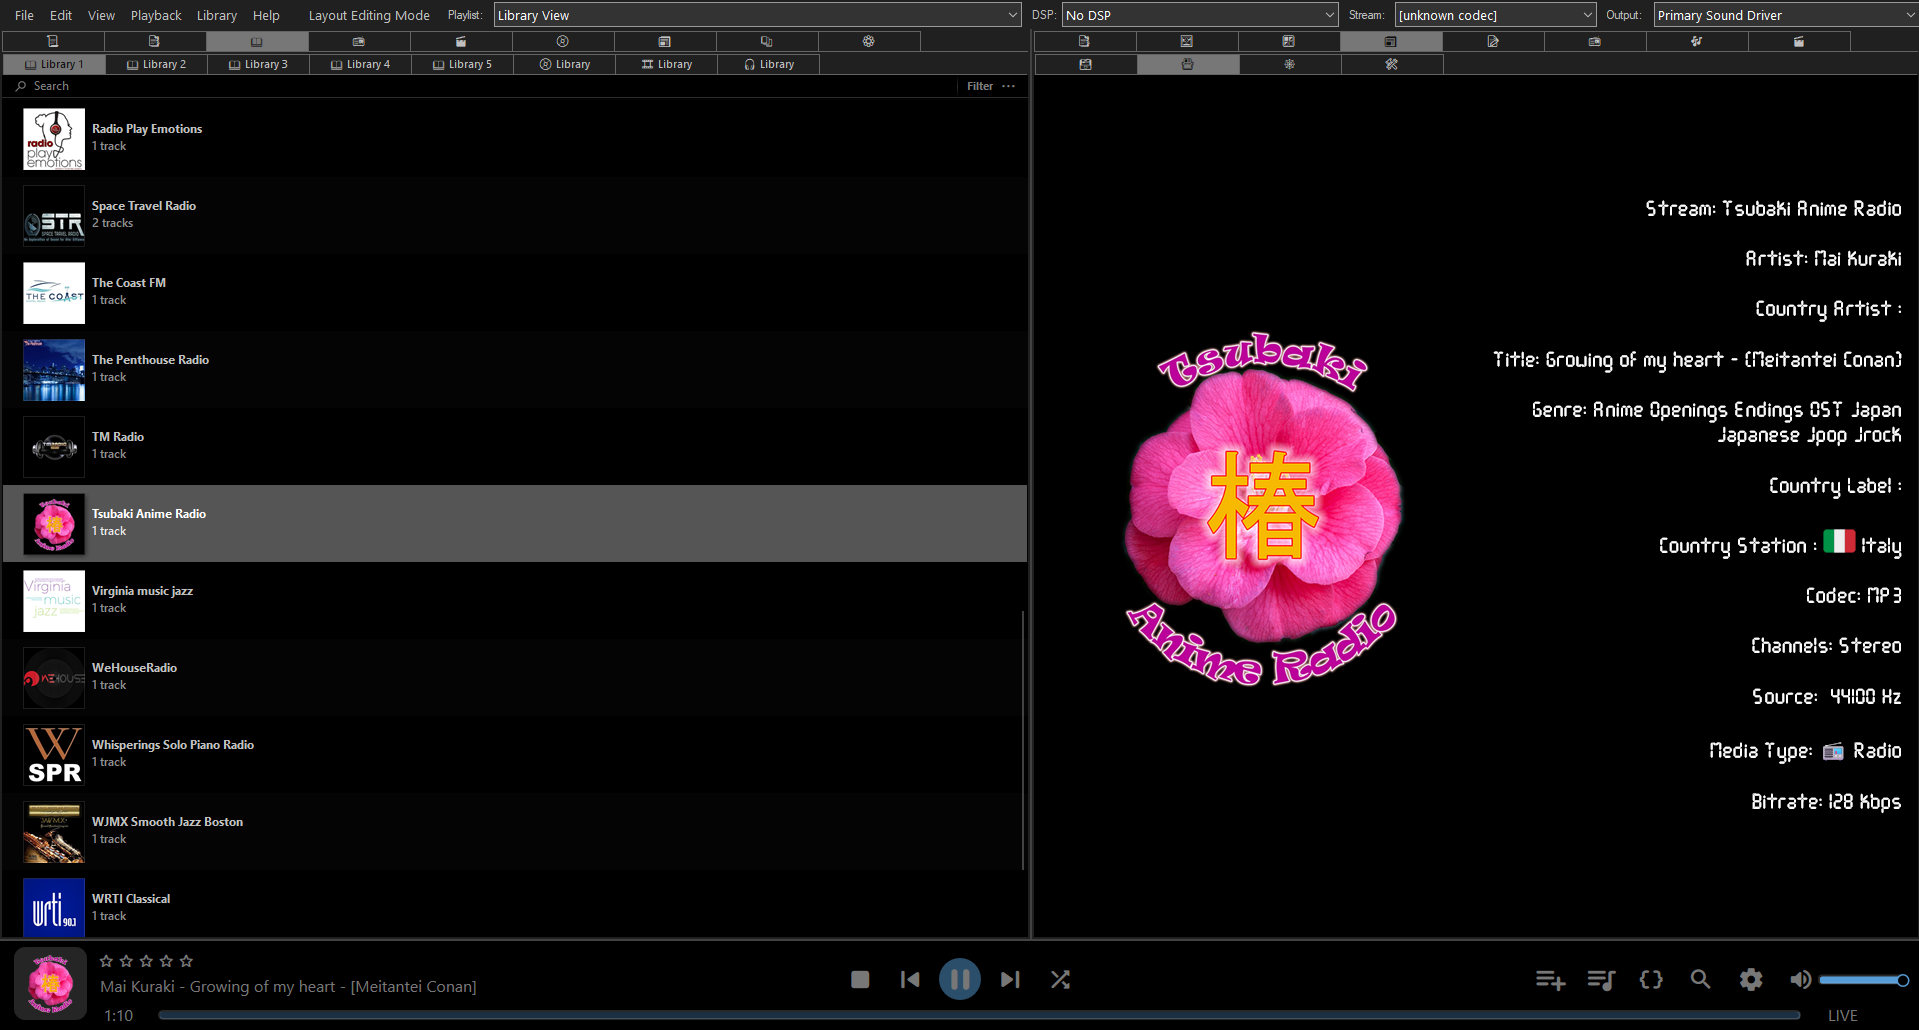
Task: Select the radio icon tab in right panel
Action: [x=1595, y=41]
